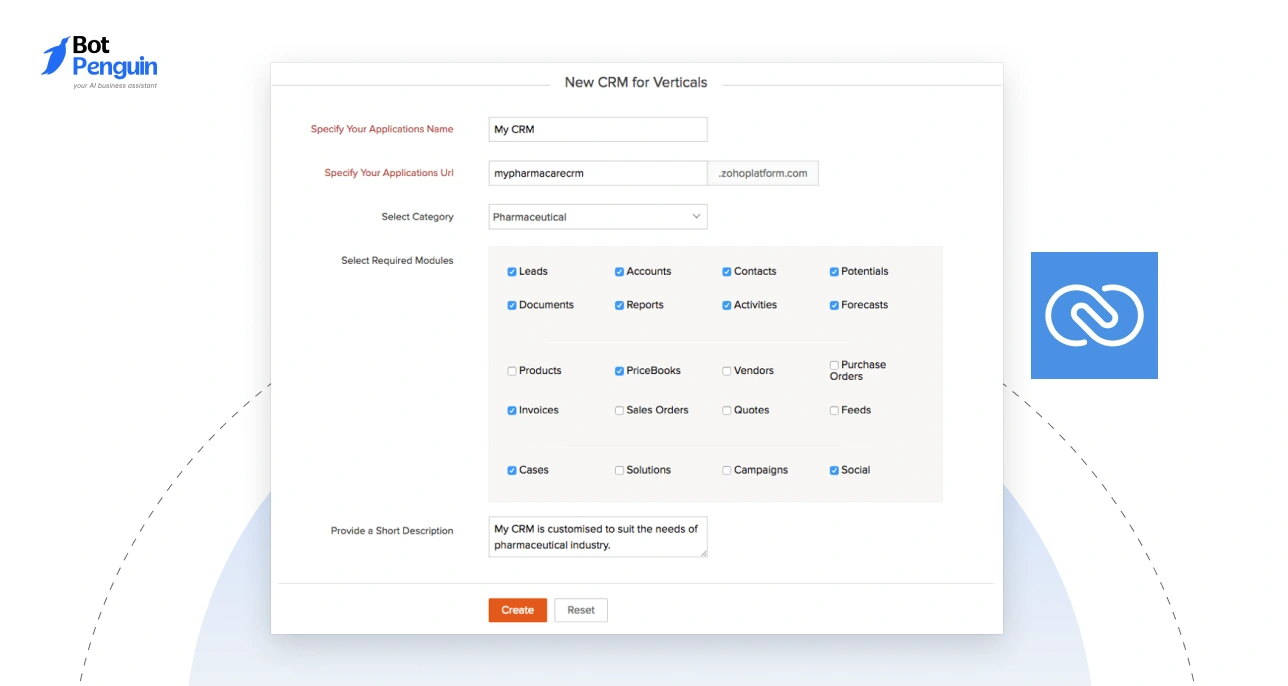1288x686 pixels.
Task: Enable the Vendors module checkbox
Action: (727, 371)
